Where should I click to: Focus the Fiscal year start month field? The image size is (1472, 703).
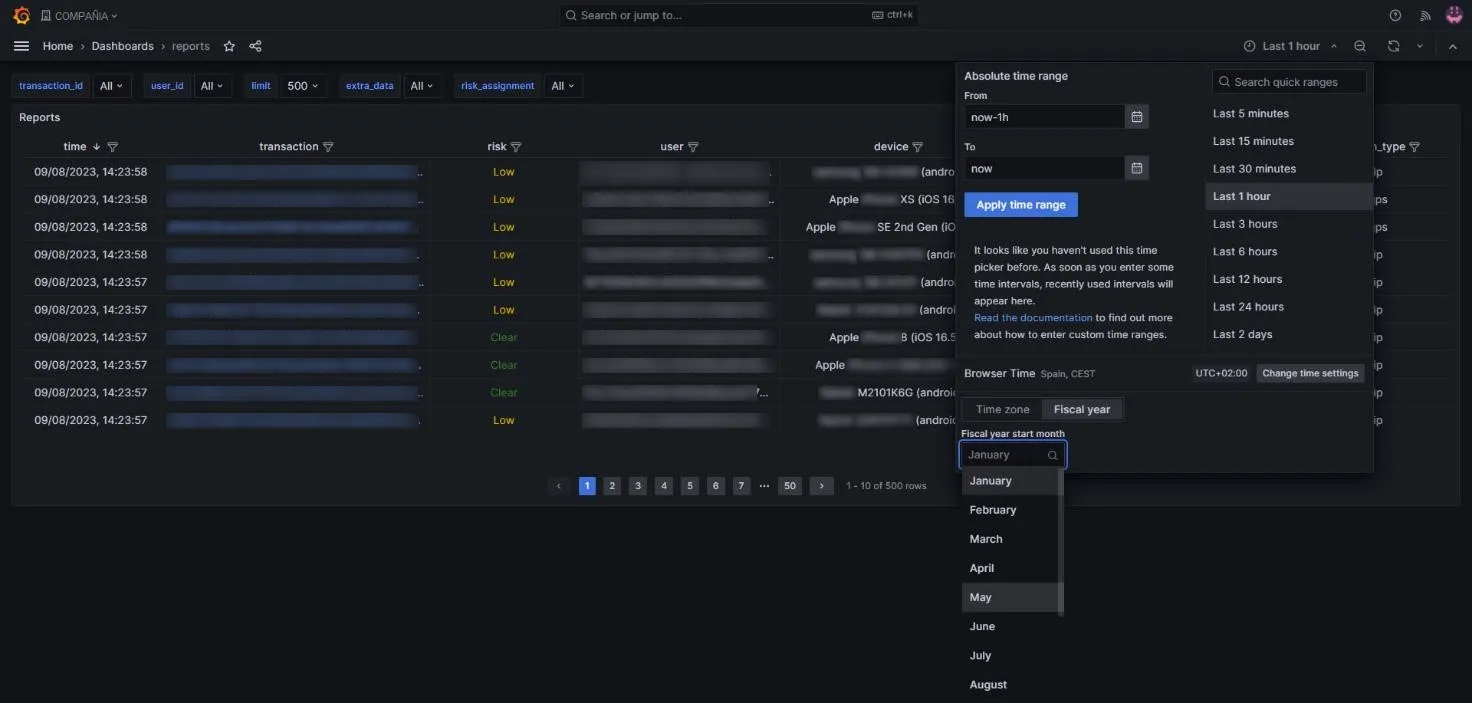1013,455
